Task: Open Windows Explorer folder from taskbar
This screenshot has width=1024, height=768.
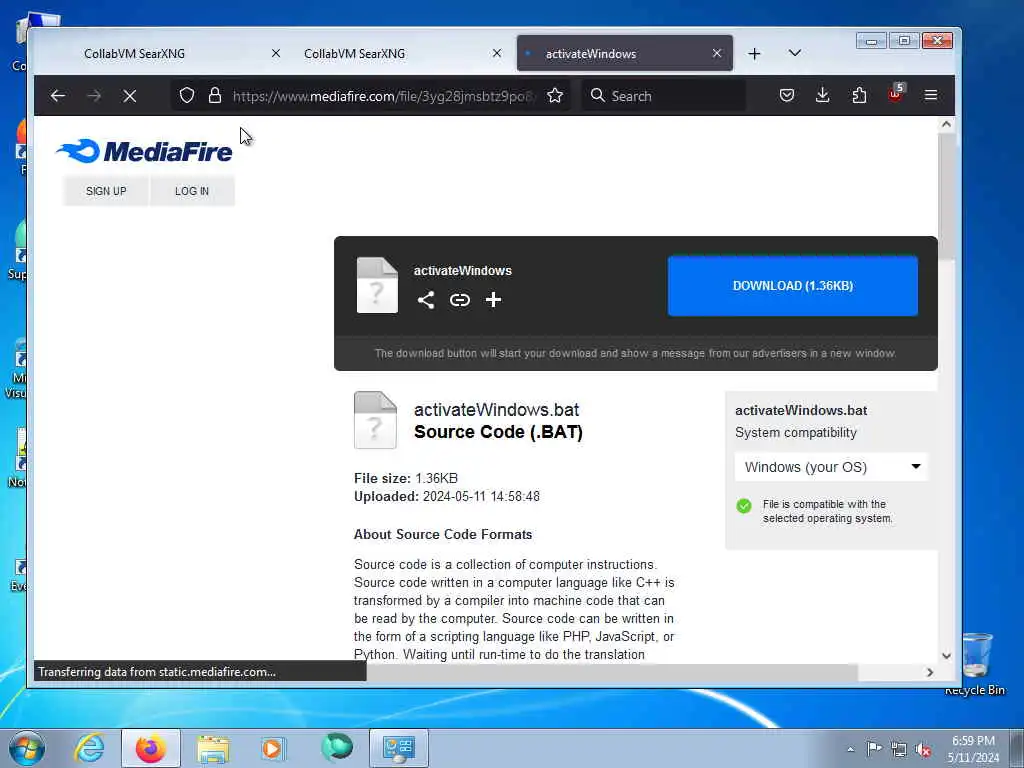Action: pyautogui.click(x=213, y=748)
